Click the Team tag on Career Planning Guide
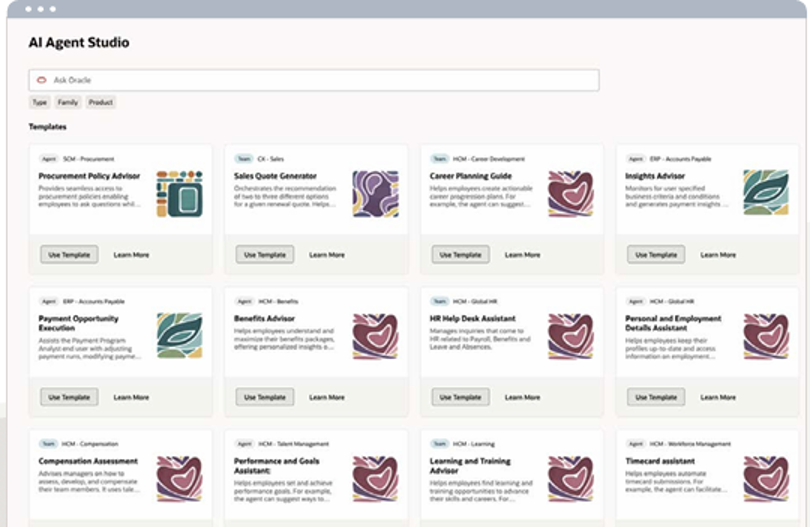 (440, 159)
